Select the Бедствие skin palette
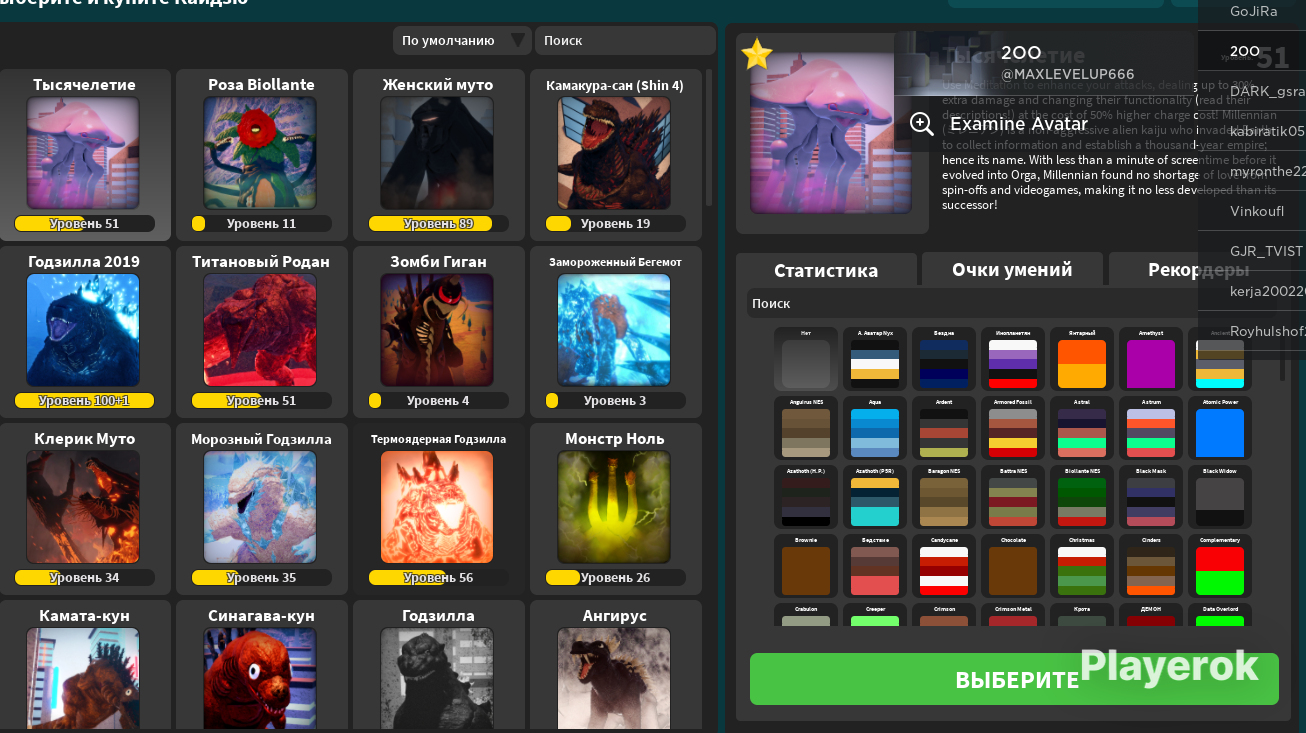 [x=875, y=566]
